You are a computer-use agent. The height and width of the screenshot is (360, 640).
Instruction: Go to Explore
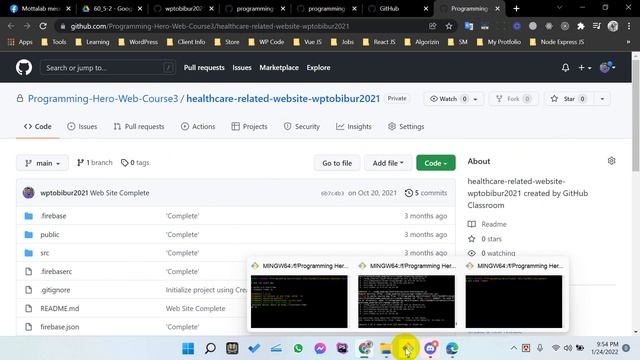(318, 68)
